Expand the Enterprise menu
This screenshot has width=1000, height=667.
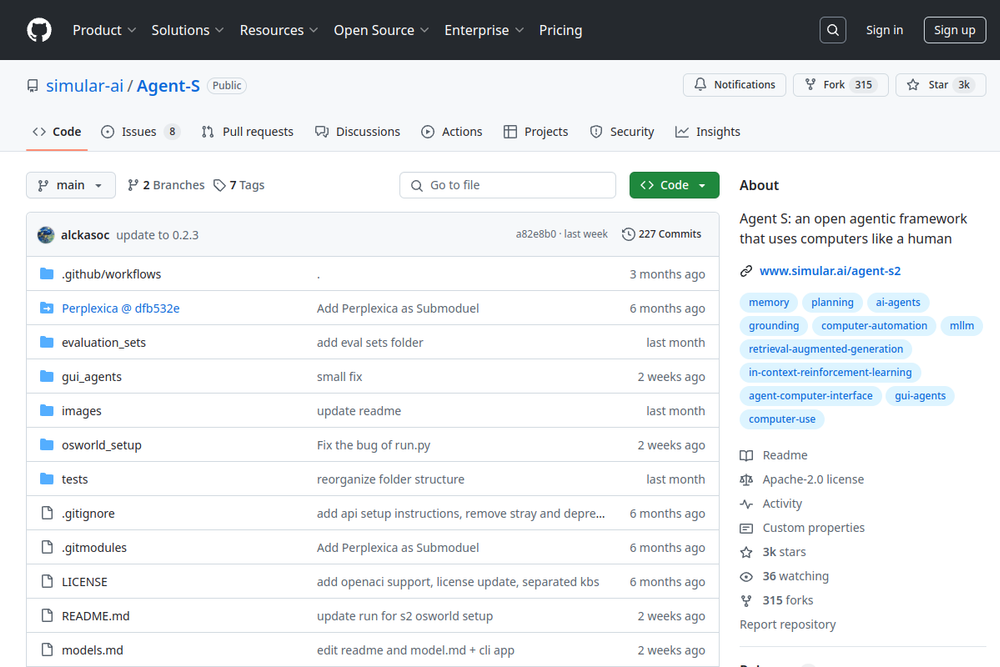[484, 30]
